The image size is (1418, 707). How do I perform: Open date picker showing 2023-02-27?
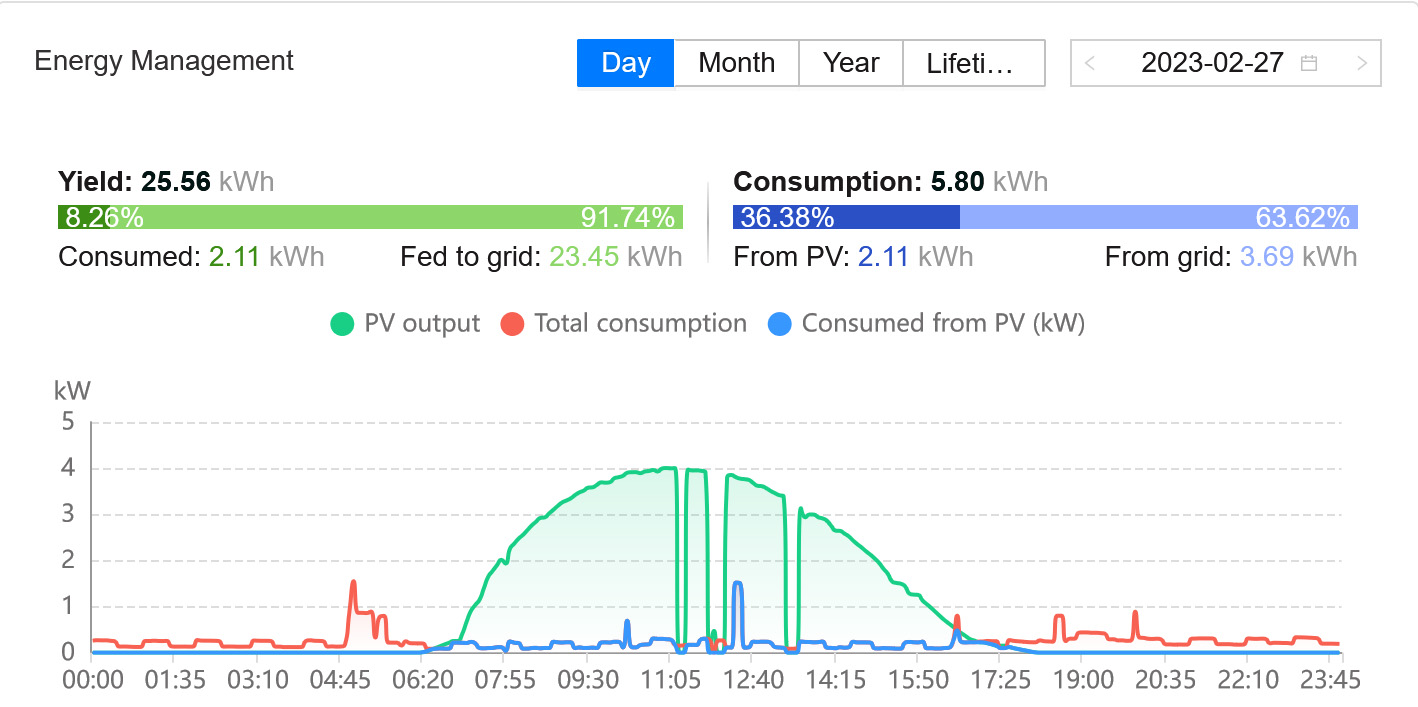[1212, 63]
